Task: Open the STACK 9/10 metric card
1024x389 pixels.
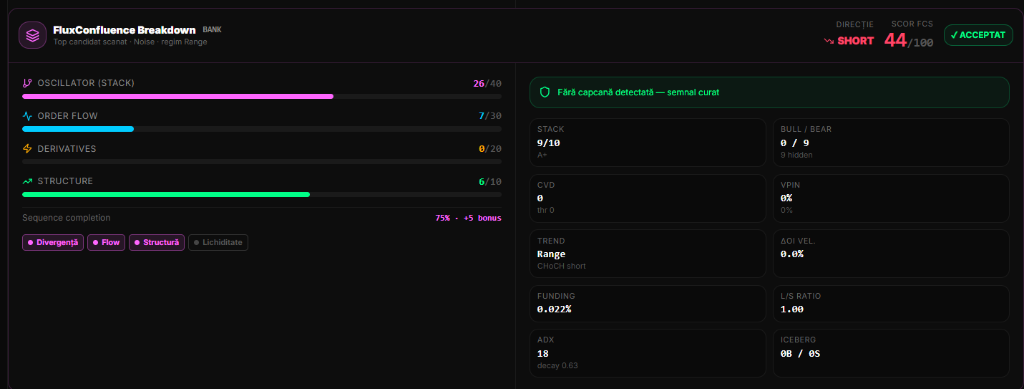Action: tap(647, 142)
